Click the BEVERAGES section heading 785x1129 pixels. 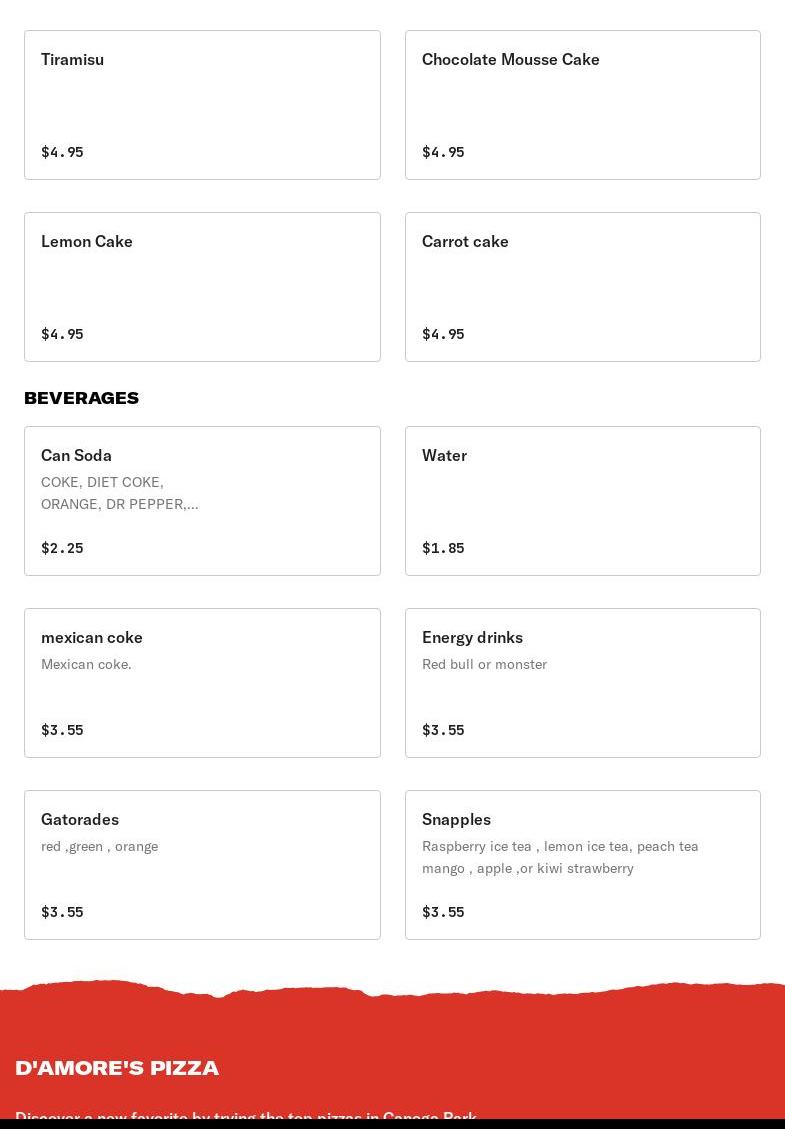coord(81,397)
